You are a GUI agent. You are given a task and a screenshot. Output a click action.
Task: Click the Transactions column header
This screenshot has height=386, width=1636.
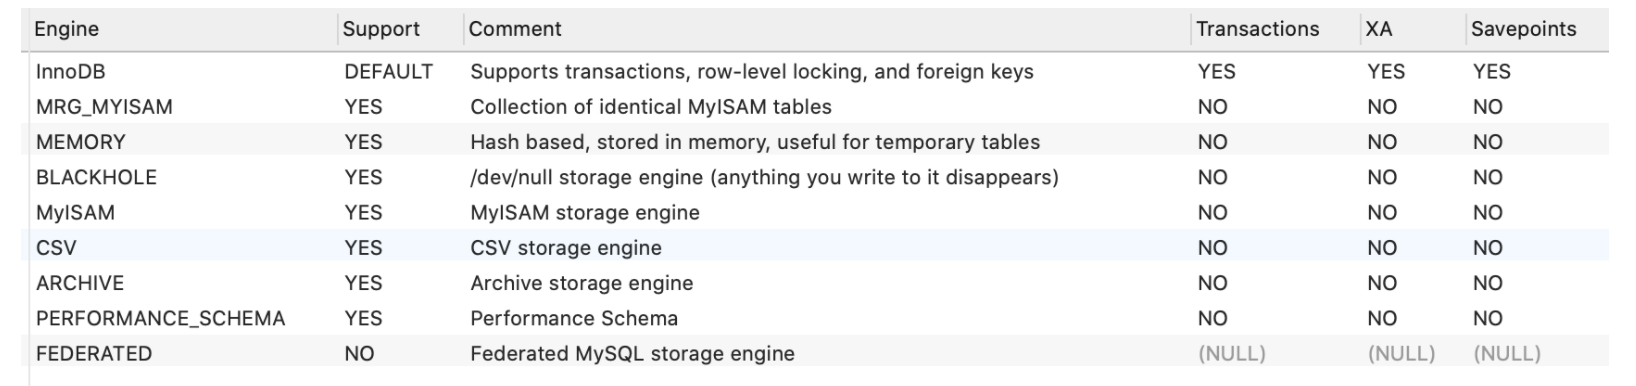coord(1275,30)
